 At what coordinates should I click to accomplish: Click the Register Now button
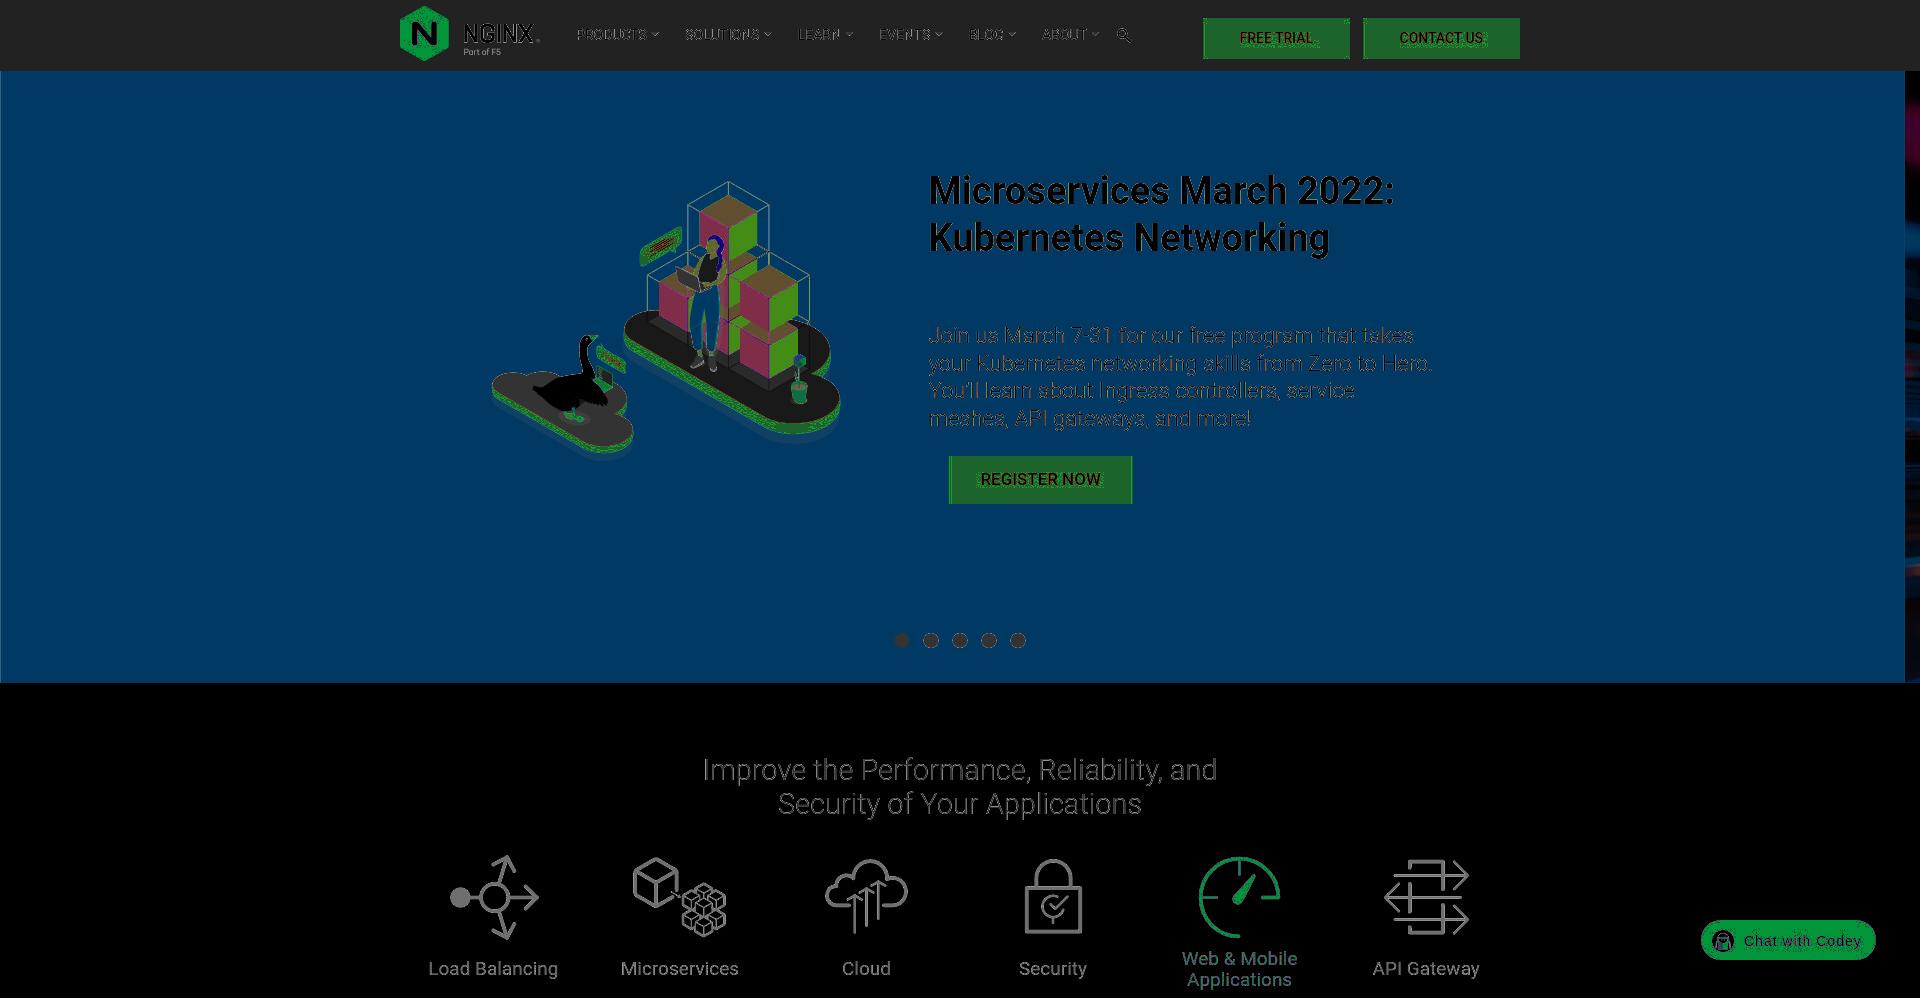click(1040, 480)
